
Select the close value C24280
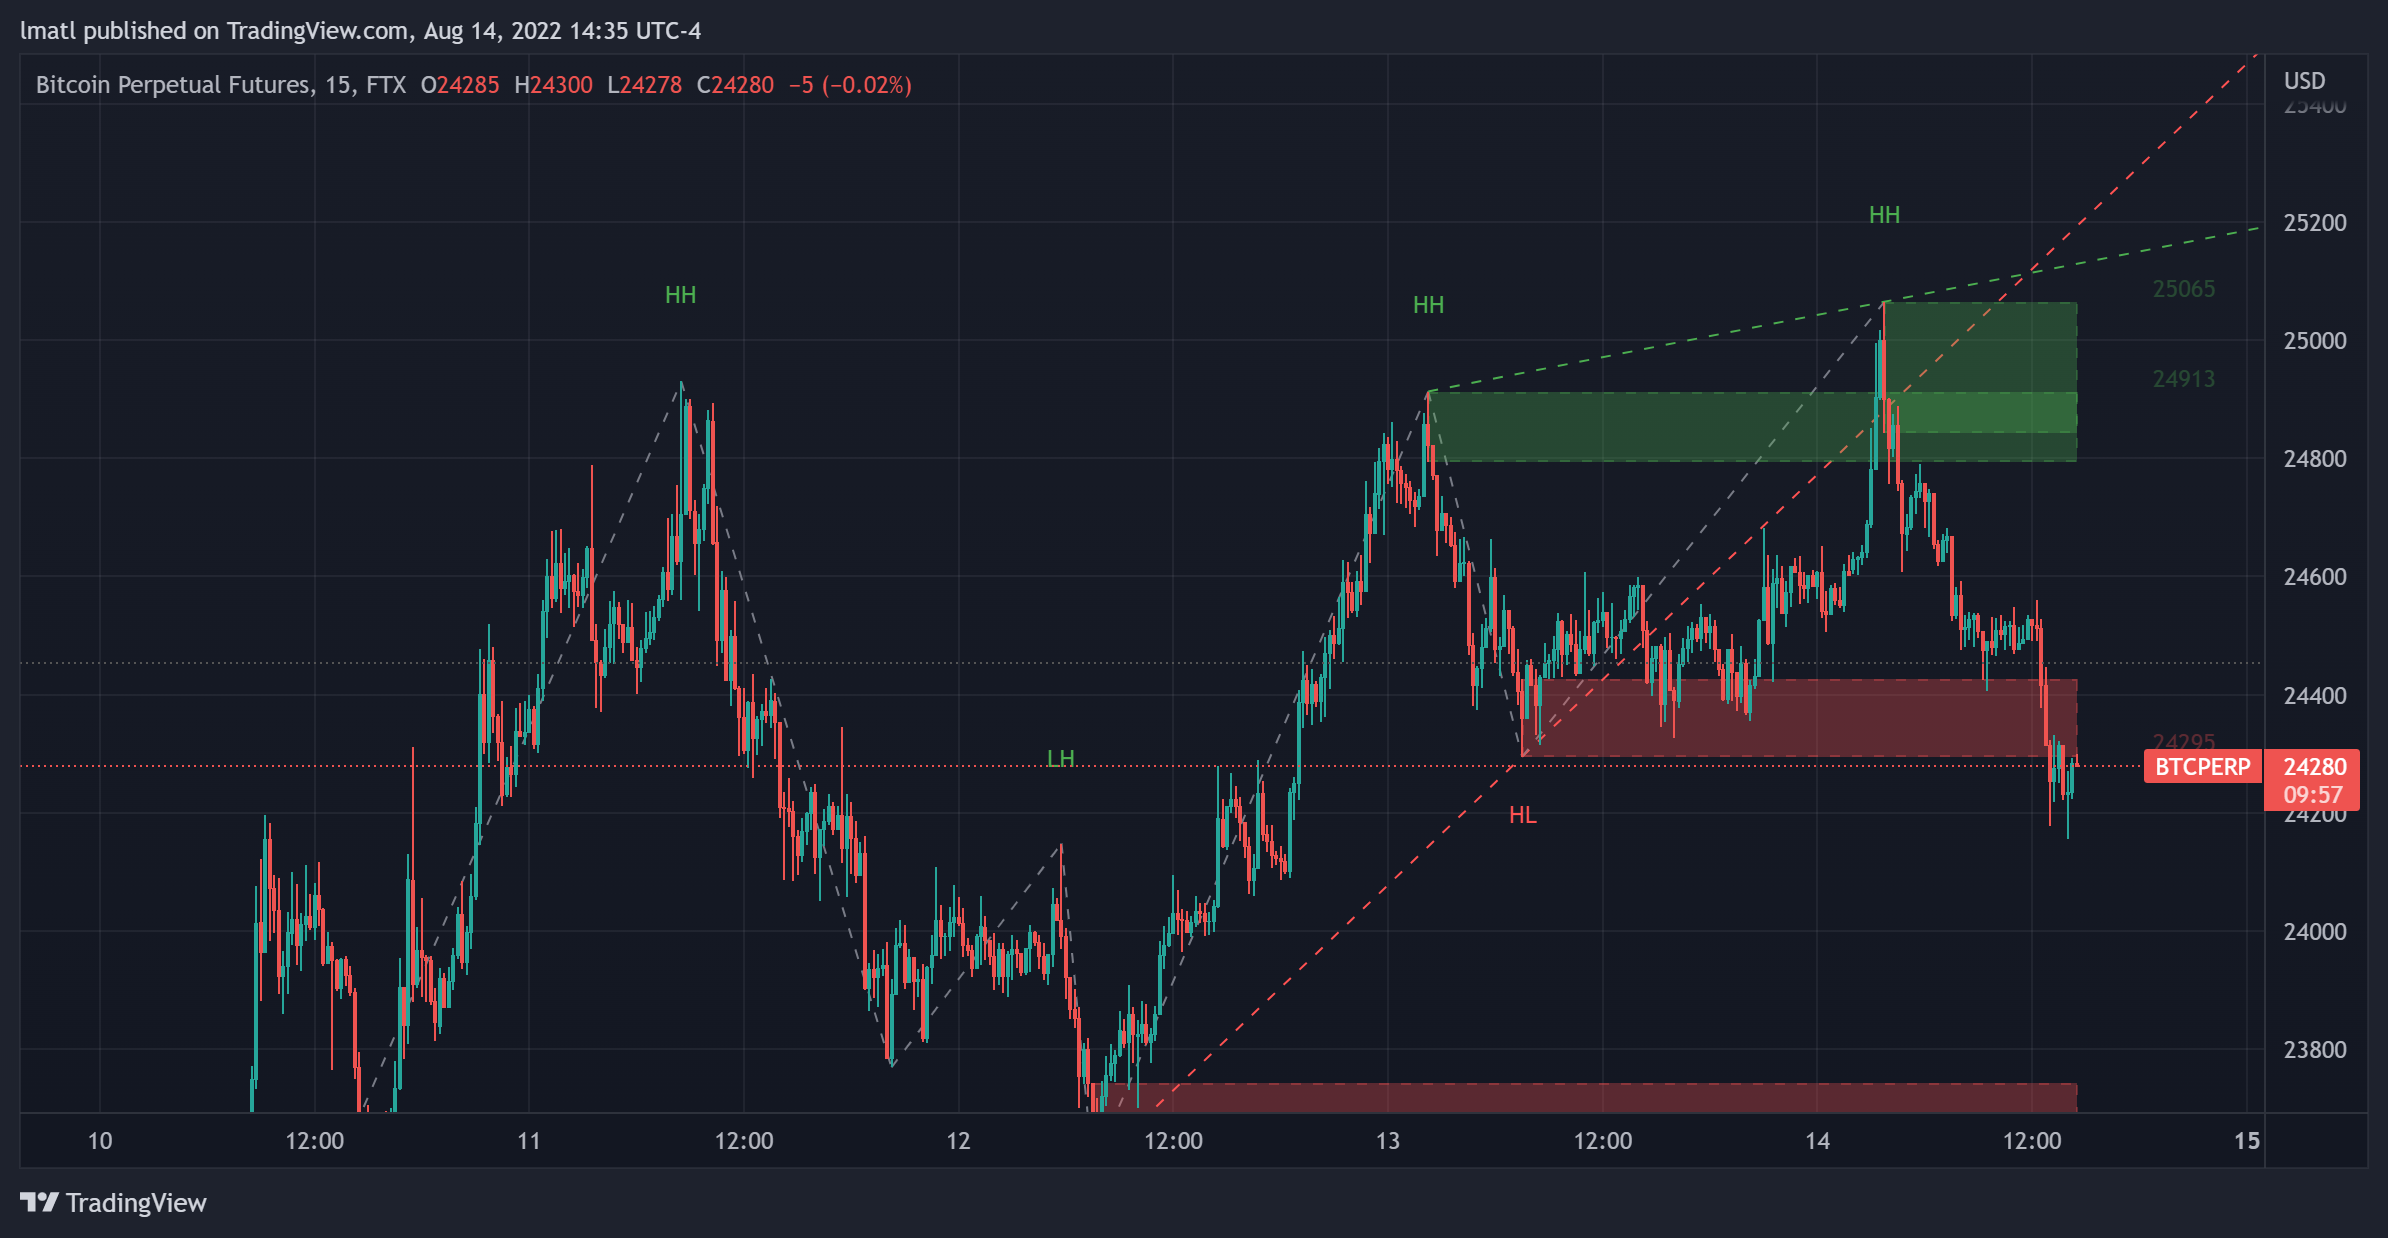(735, 85)
